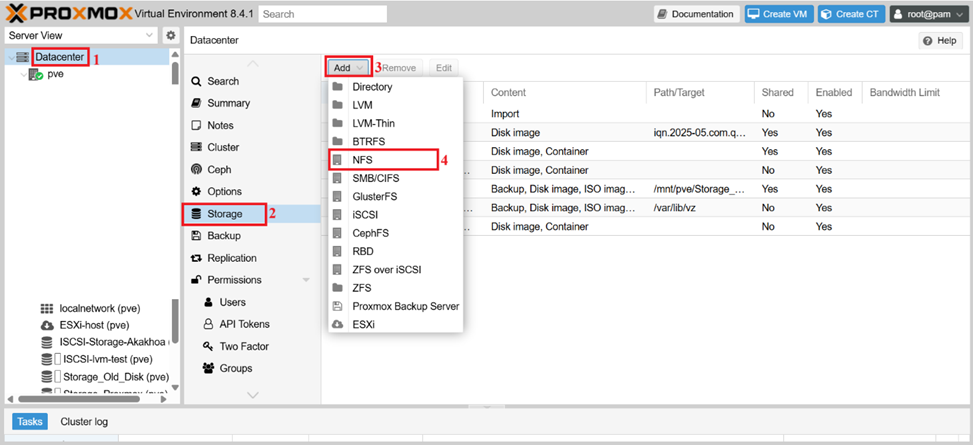Sort by the Enabled column header
Screen dimensions: 973x445
coord(833,92)
